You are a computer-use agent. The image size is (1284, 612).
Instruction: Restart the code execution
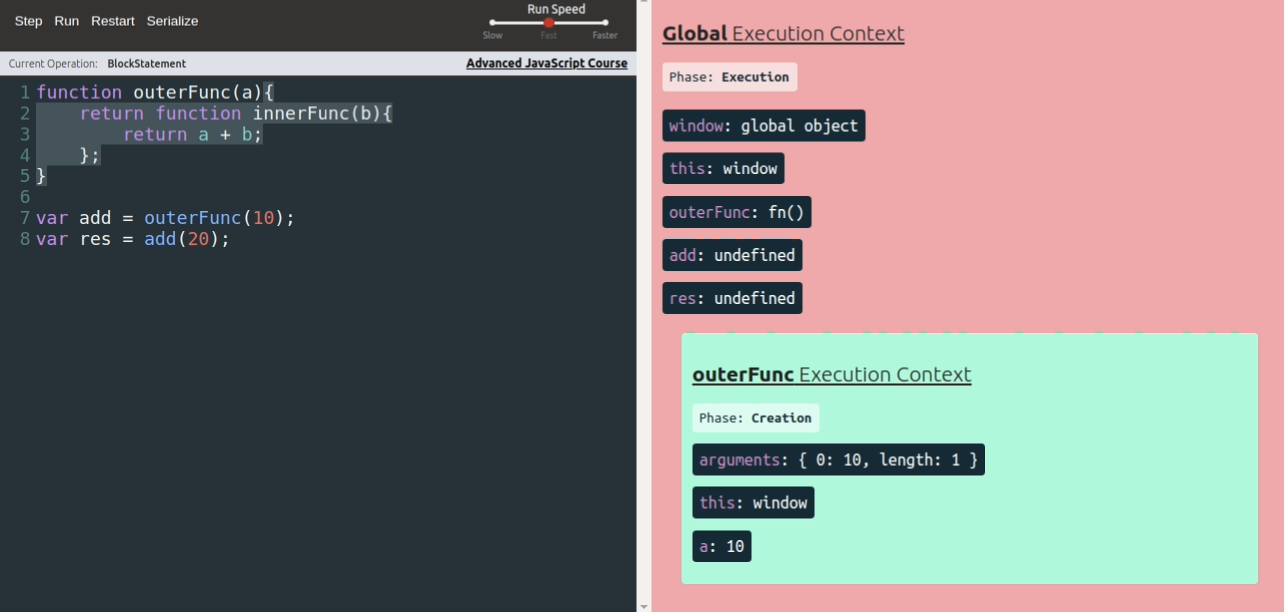coord(113,21)
